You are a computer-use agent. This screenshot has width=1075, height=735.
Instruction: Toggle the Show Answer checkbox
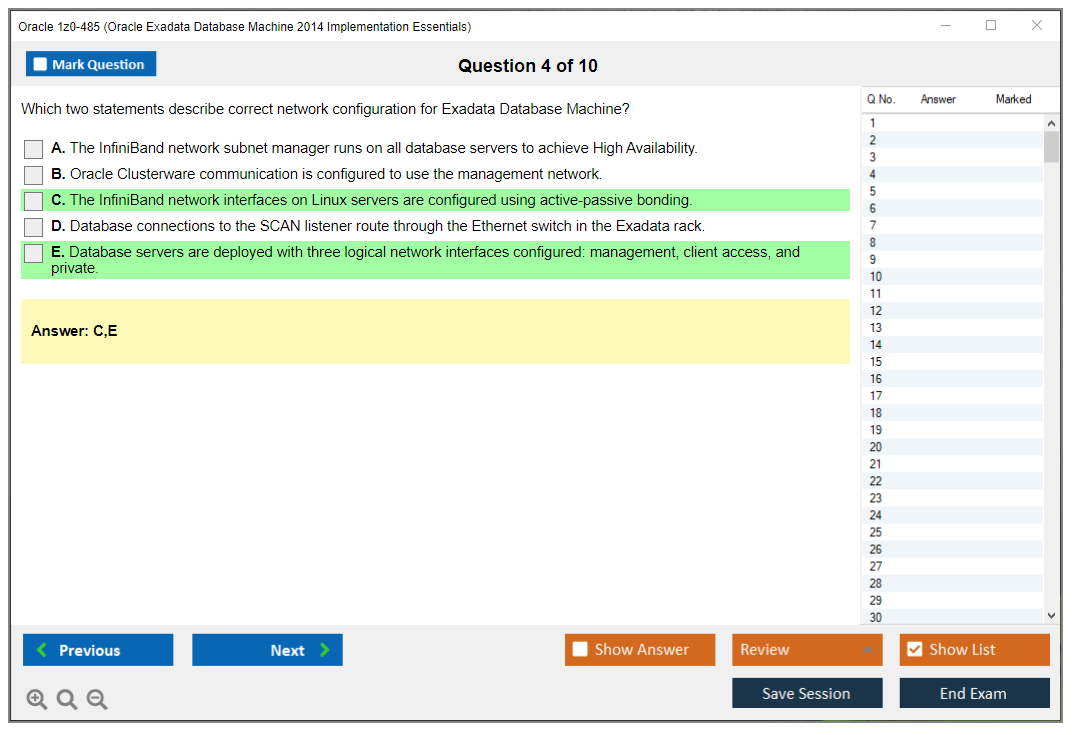[x=581, y=650]
